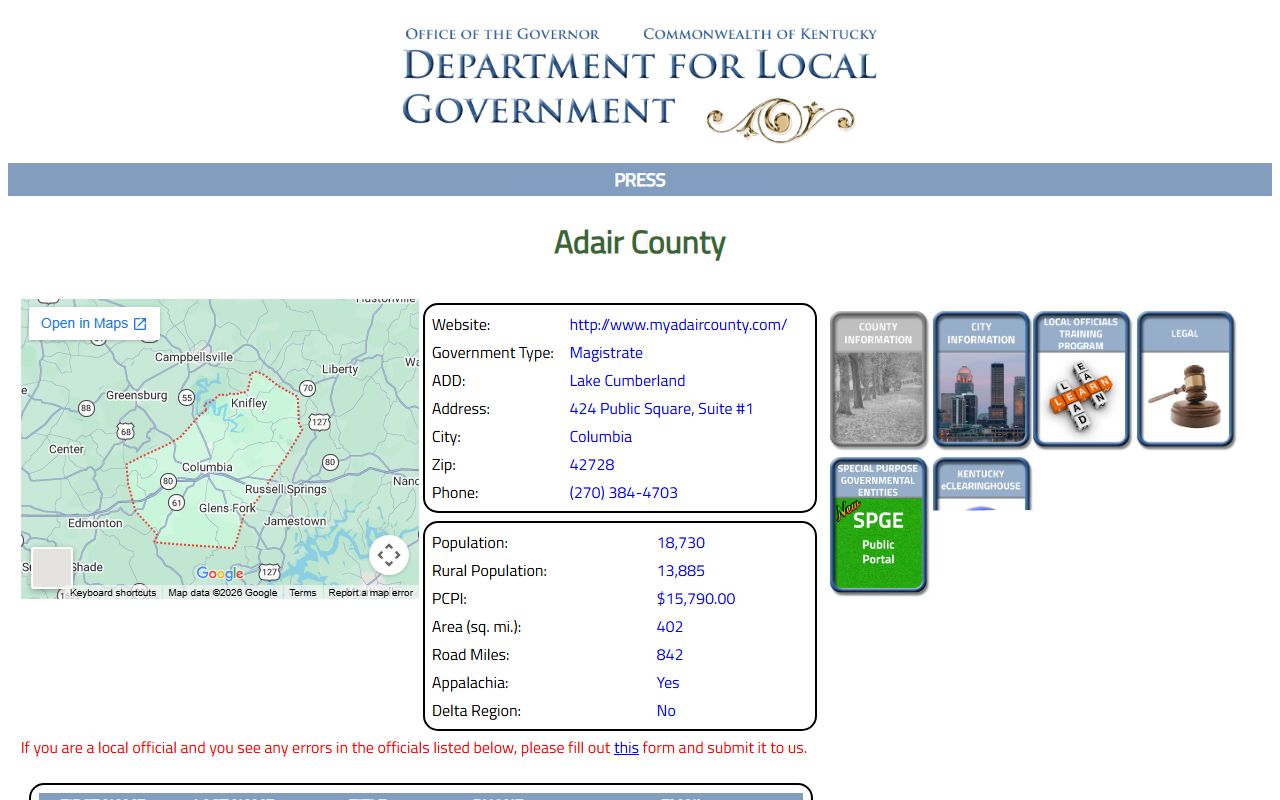Image resolution: width=1280 pixels, height=800 pixels.
Task: Select phone number (270) 384-4703
Action: click(x=624, y=493)
